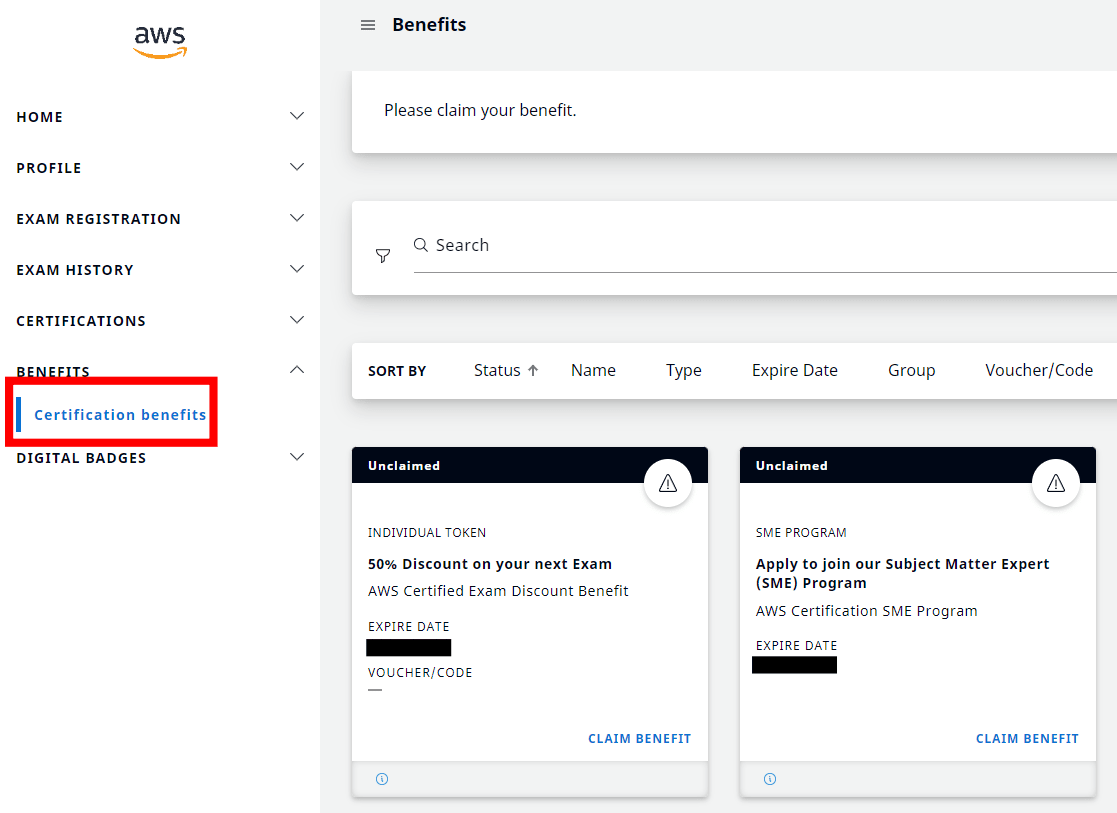Expand the Home menu chevron
This screenshot has height=813, width=1117.
pos(297,115)
